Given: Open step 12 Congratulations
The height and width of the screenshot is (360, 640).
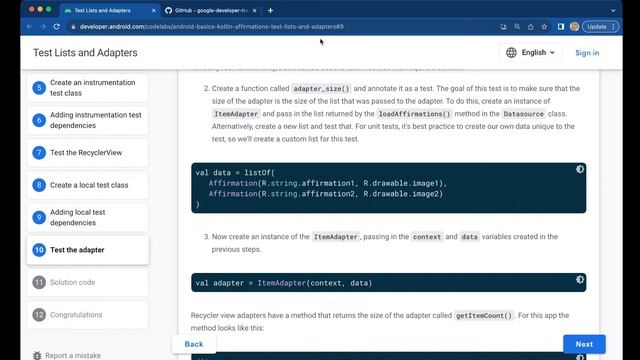Looking at the screenshot, I should click(x=88, y=315).
